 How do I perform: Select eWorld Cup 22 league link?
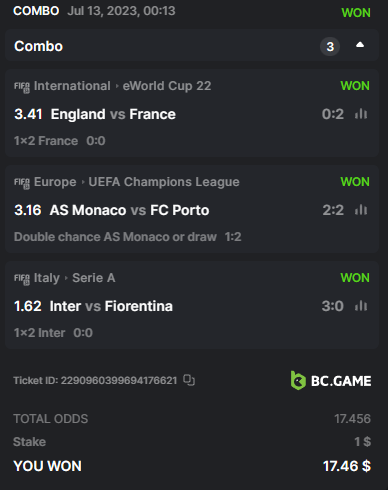click(x=167, y=86)
